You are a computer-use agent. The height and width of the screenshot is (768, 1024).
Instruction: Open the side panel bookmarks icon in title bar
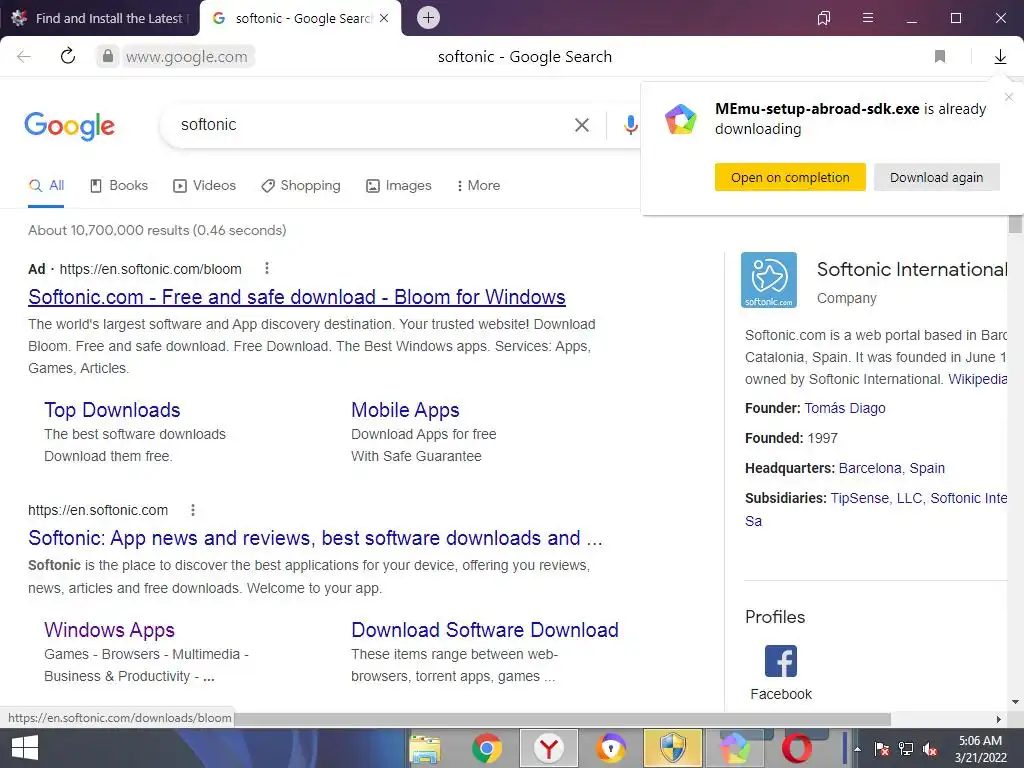coord(824,18)
